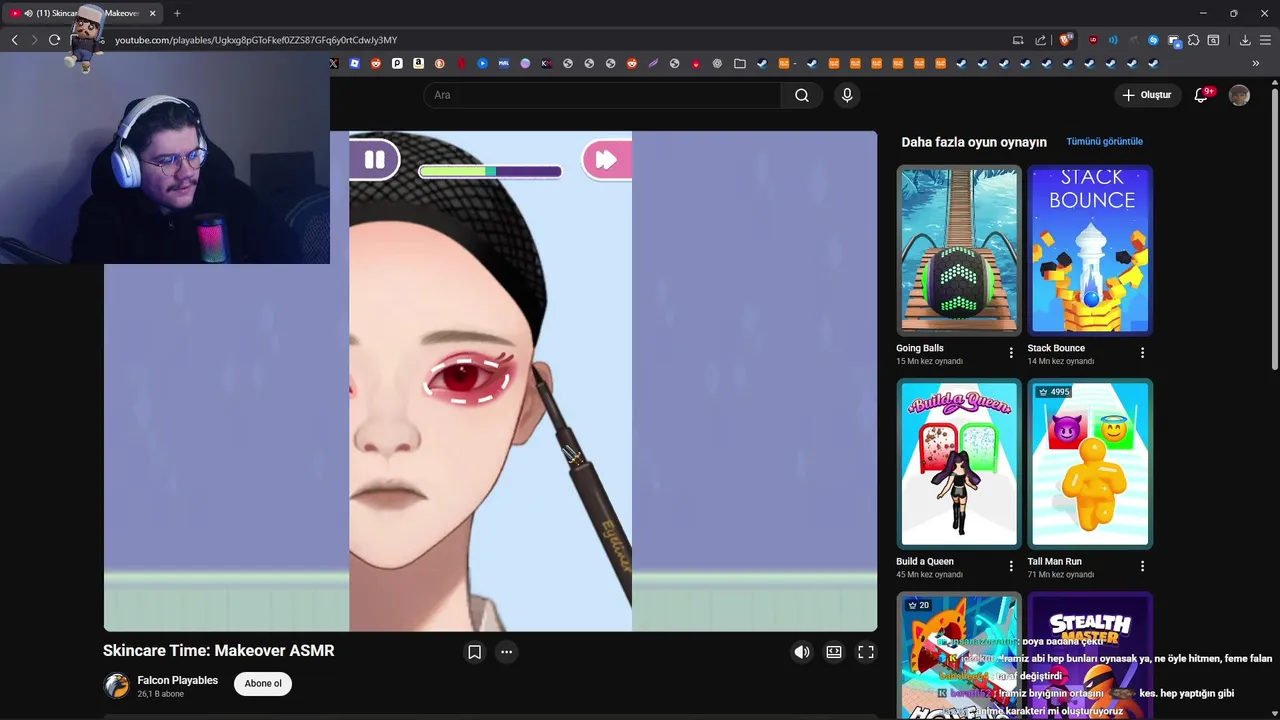The height and width of the screenshot is (720, 1280).
Task: Click Tall Man Run title text
Action: pyautogui.click(x=1055, y=561)
